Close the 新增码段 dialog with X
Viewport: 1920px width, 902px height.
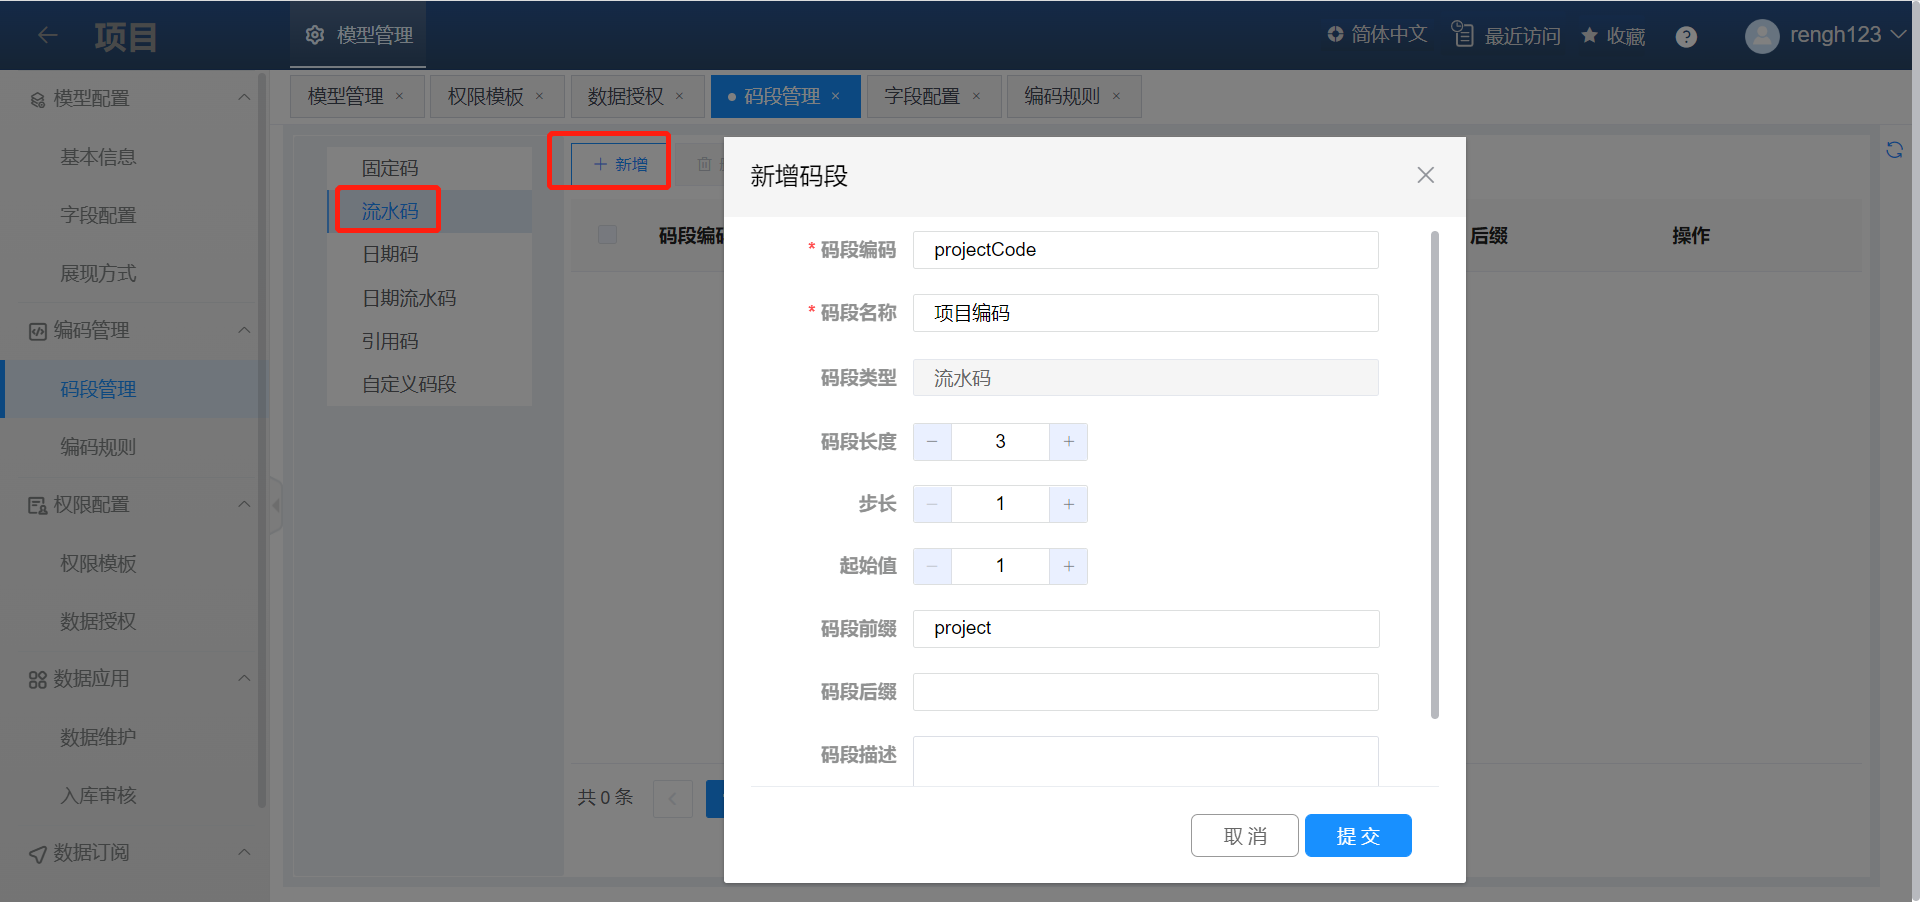(1425, 176)
